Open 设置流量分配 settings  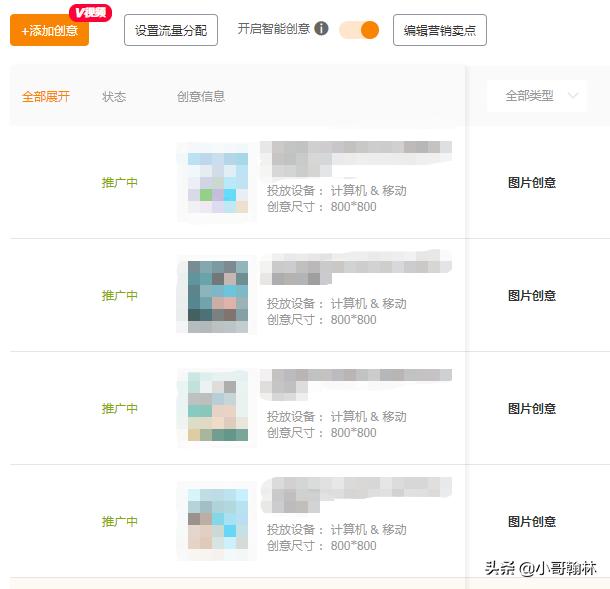pos(171,30)
